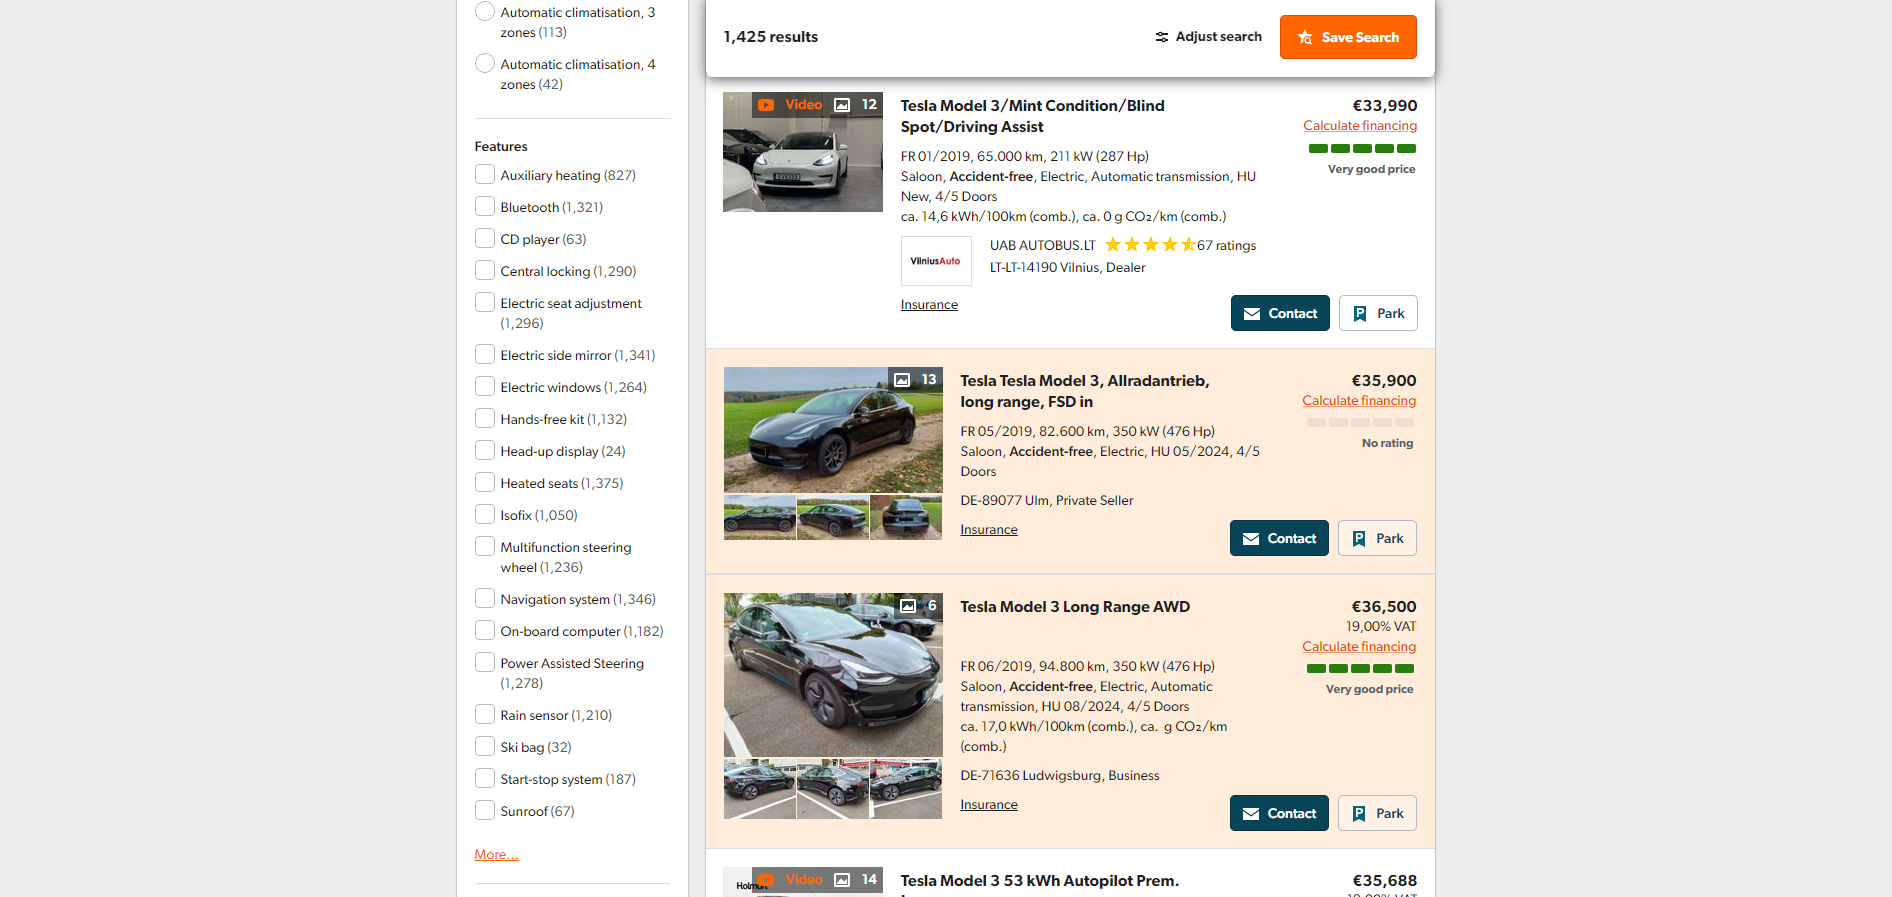Open Insurance link for Ludwigsburg listing

click(x=989, y=805)
